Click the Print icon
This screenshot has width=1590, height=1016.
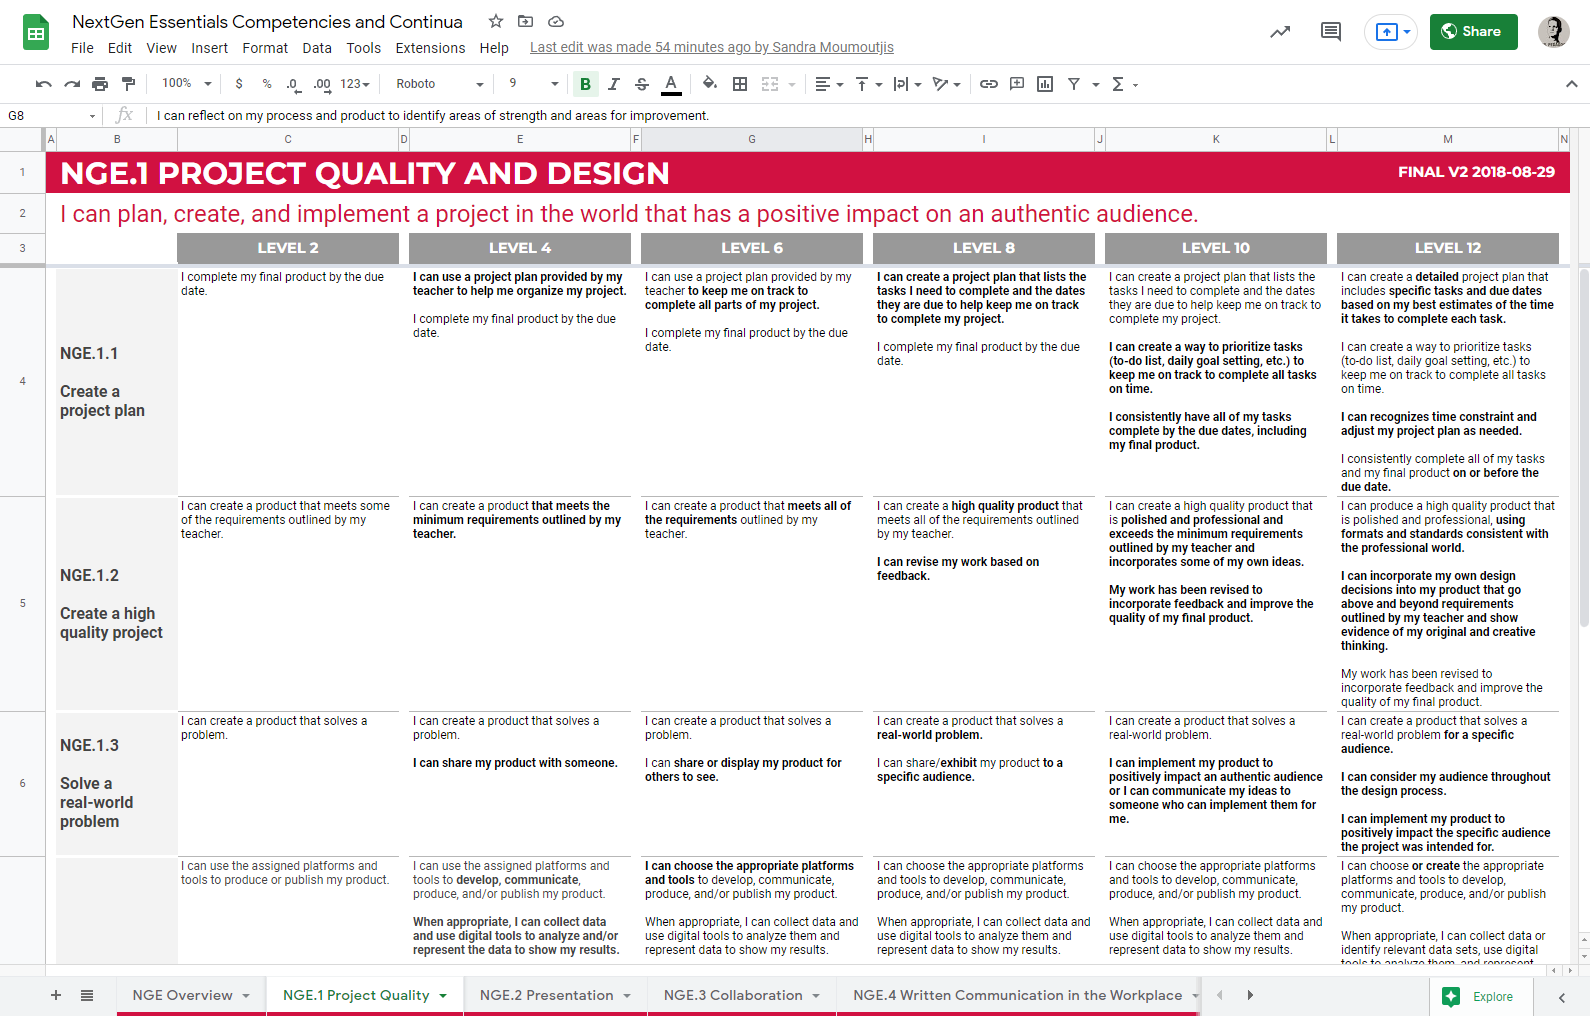tap(100, 84)
